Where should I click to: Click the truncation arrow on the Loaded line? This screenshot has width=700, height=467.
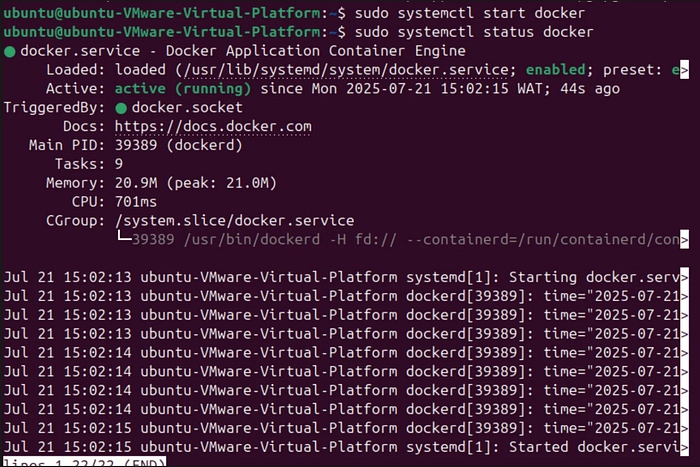(684, 70)
